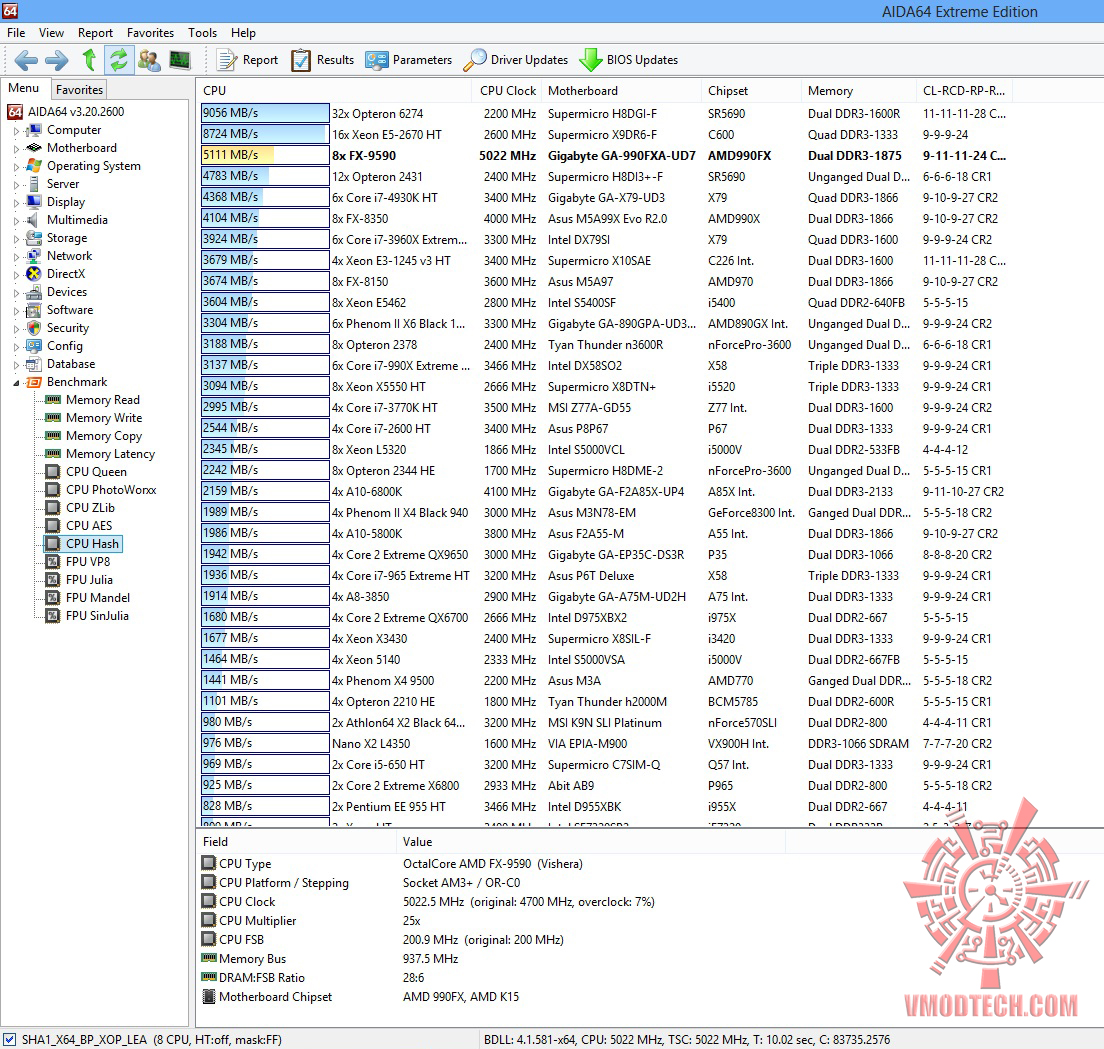Open benchmark Results

coord(322,60)
